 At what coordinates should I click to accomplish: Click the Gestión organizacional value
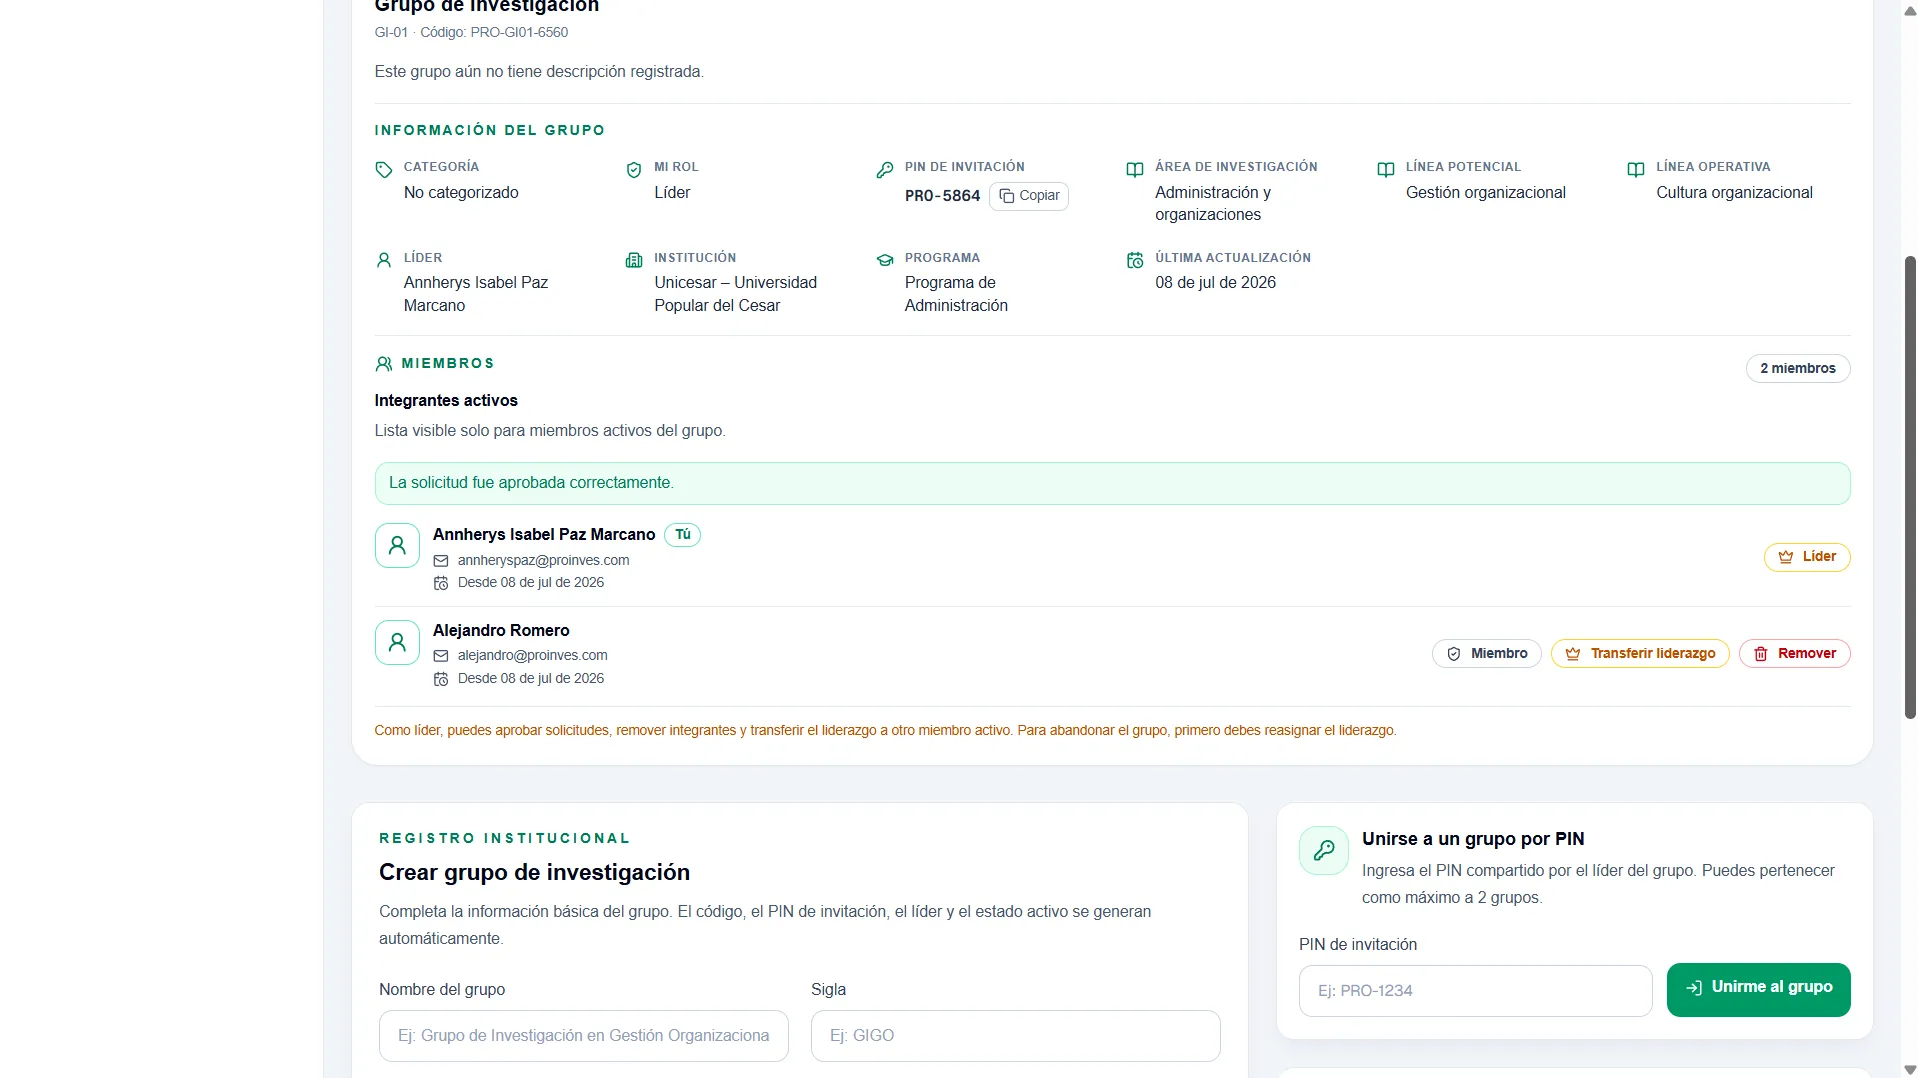[x=1486, y=193]
